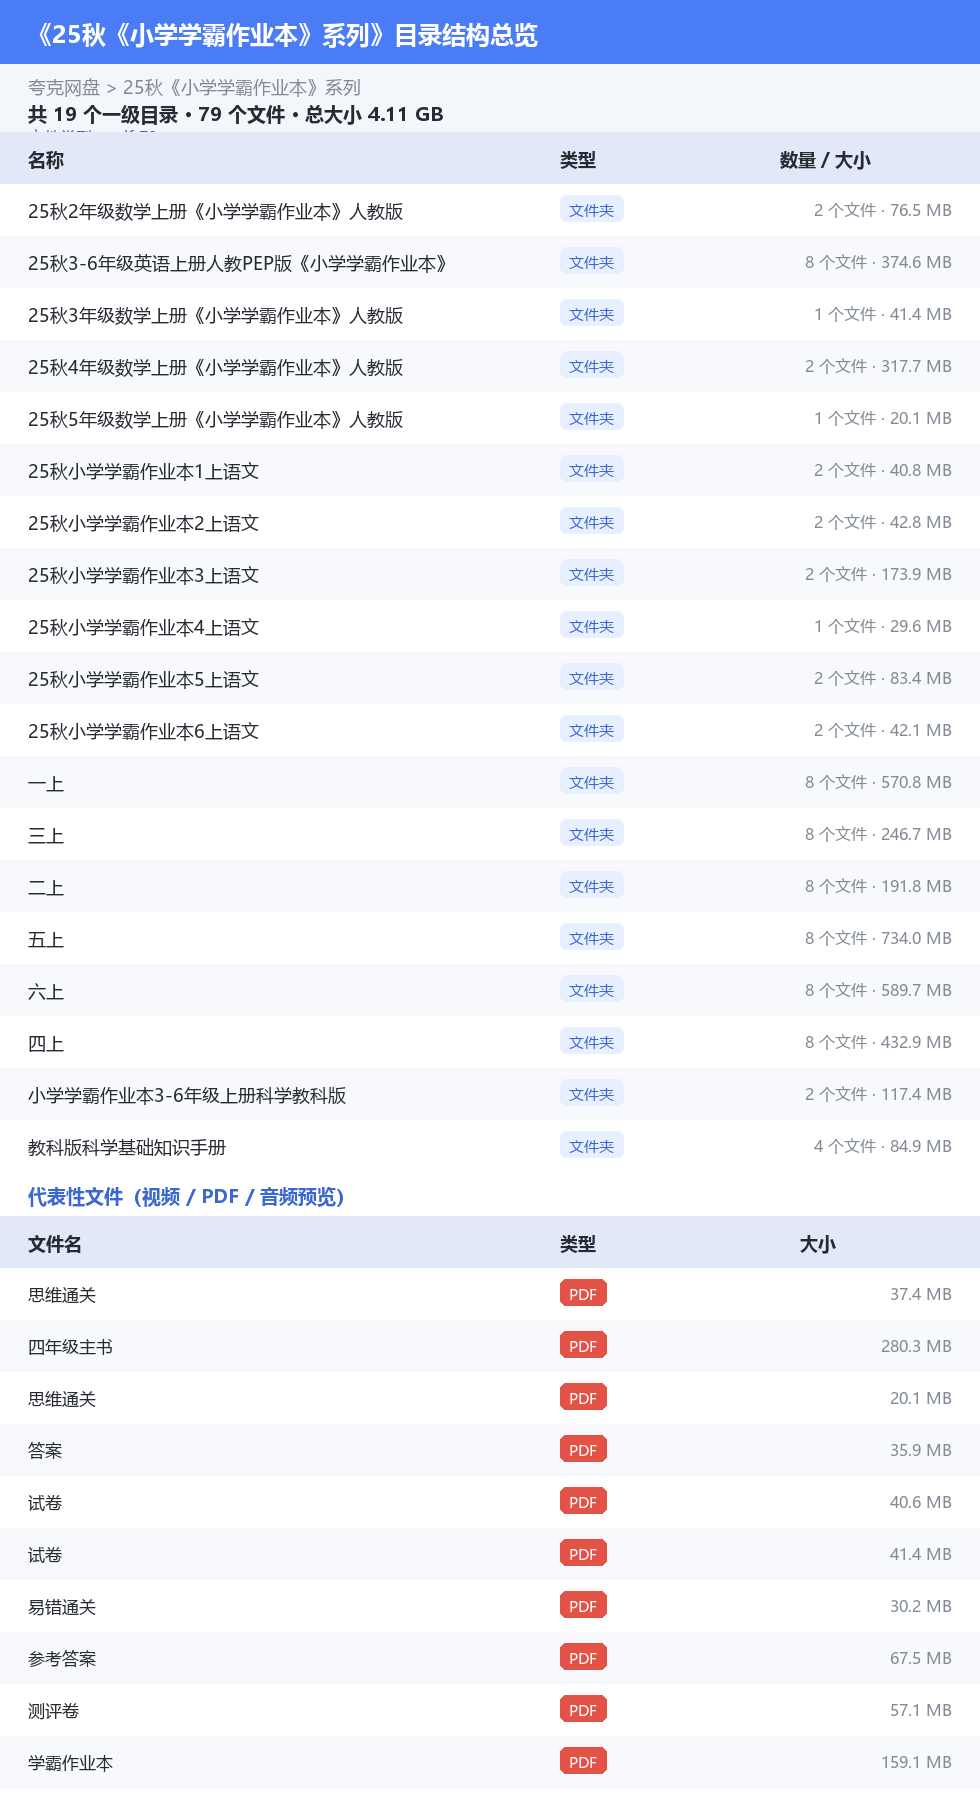980x1820 pixels.
Task: Click 文件夹 badge in the 五上 row
Action: coord(592,938)
